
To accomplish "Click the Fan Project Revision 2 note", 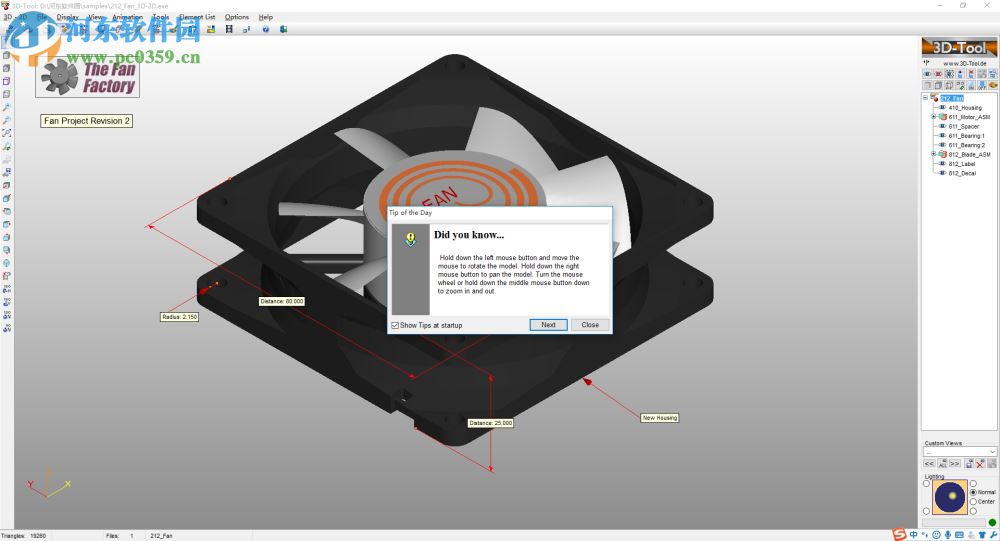I will (x=87, y=121).
